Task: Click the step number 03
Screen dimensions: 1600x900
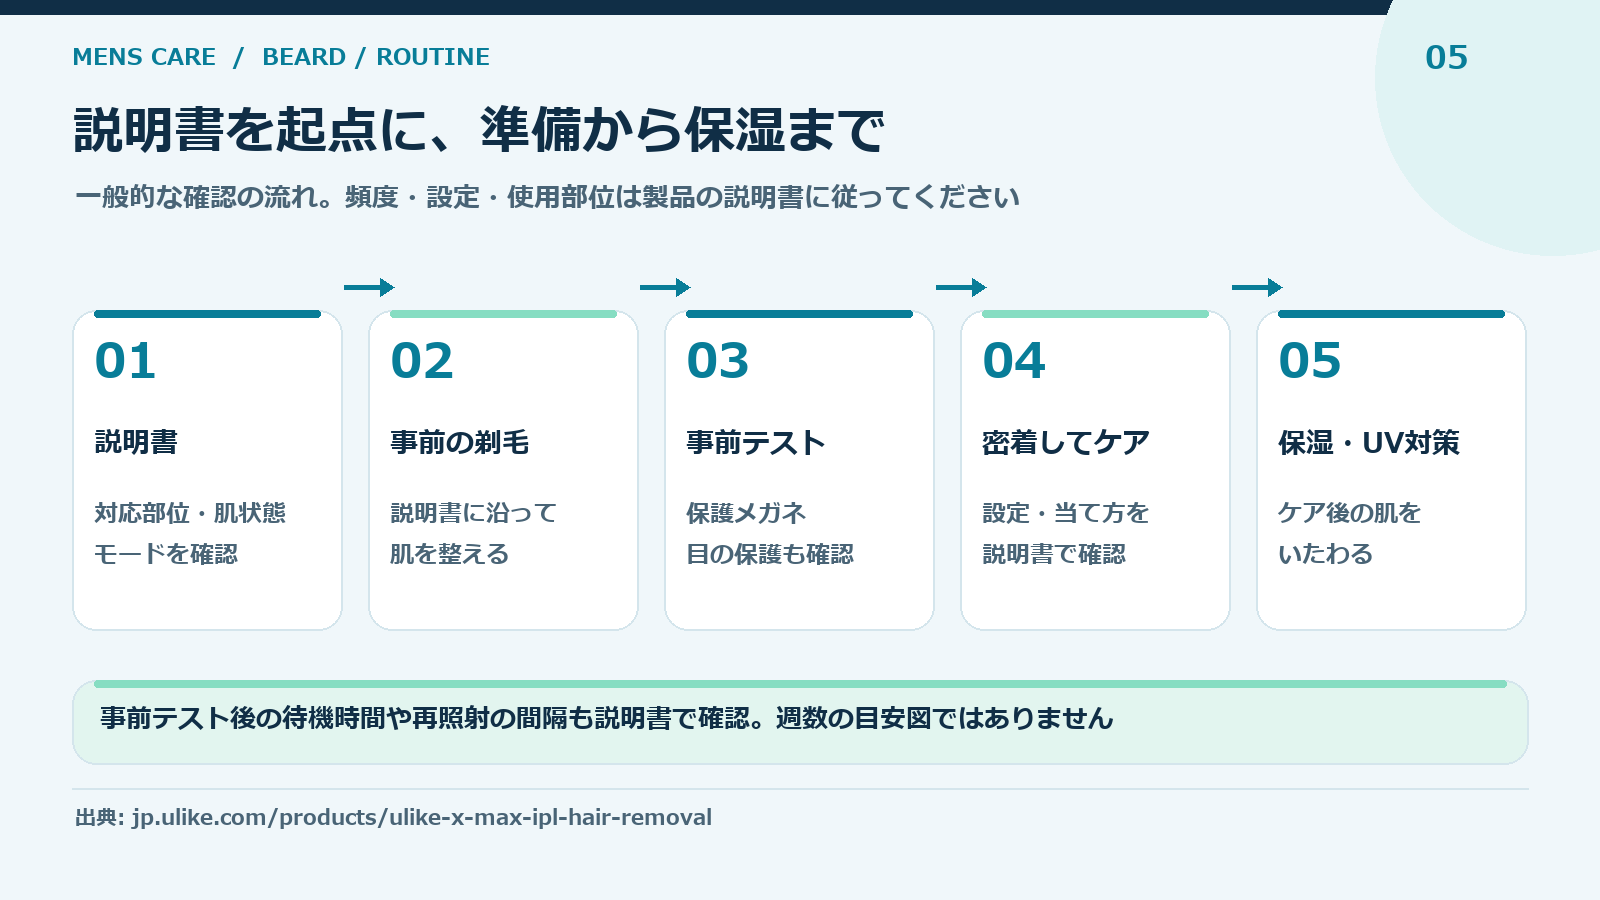Action: point(717,361)
